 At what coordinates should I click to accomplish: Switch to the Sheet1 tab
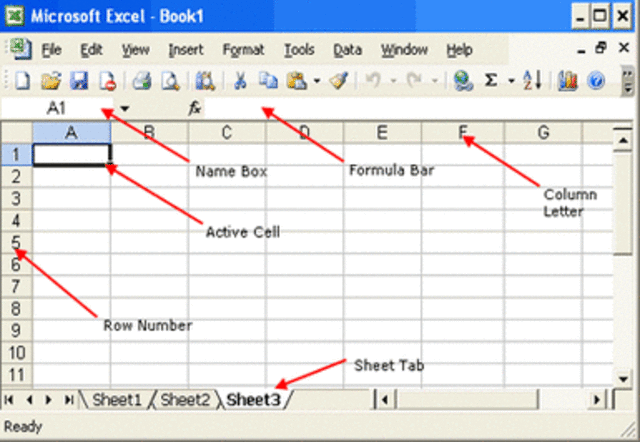coord(117,400)
